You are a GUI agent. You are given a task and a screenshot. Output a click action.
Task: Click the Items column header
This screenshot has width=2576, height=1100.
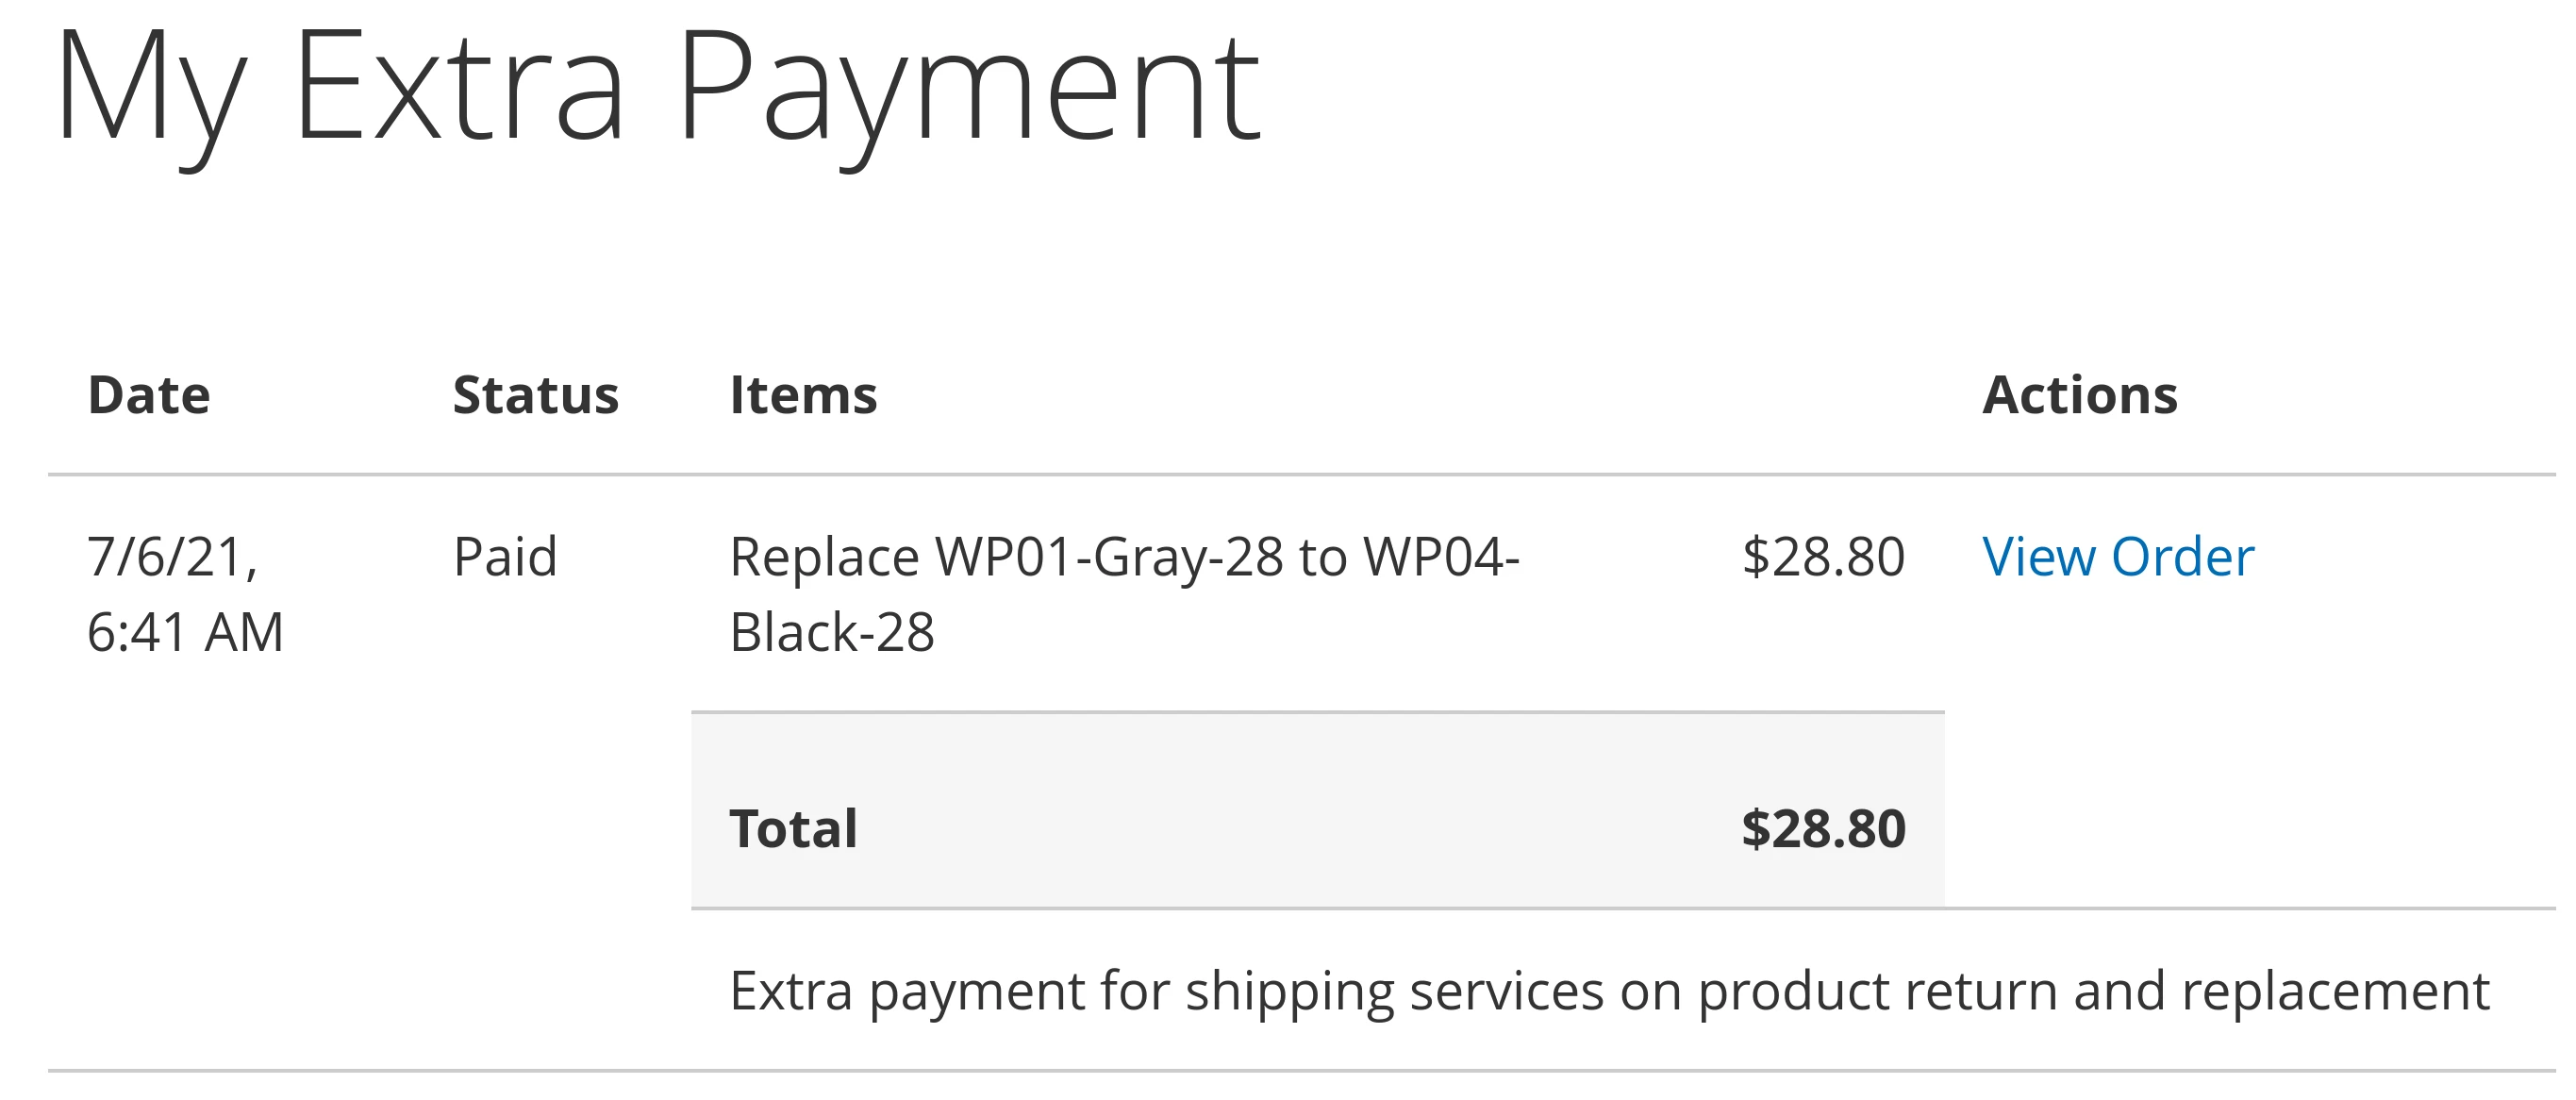[804, 396]
